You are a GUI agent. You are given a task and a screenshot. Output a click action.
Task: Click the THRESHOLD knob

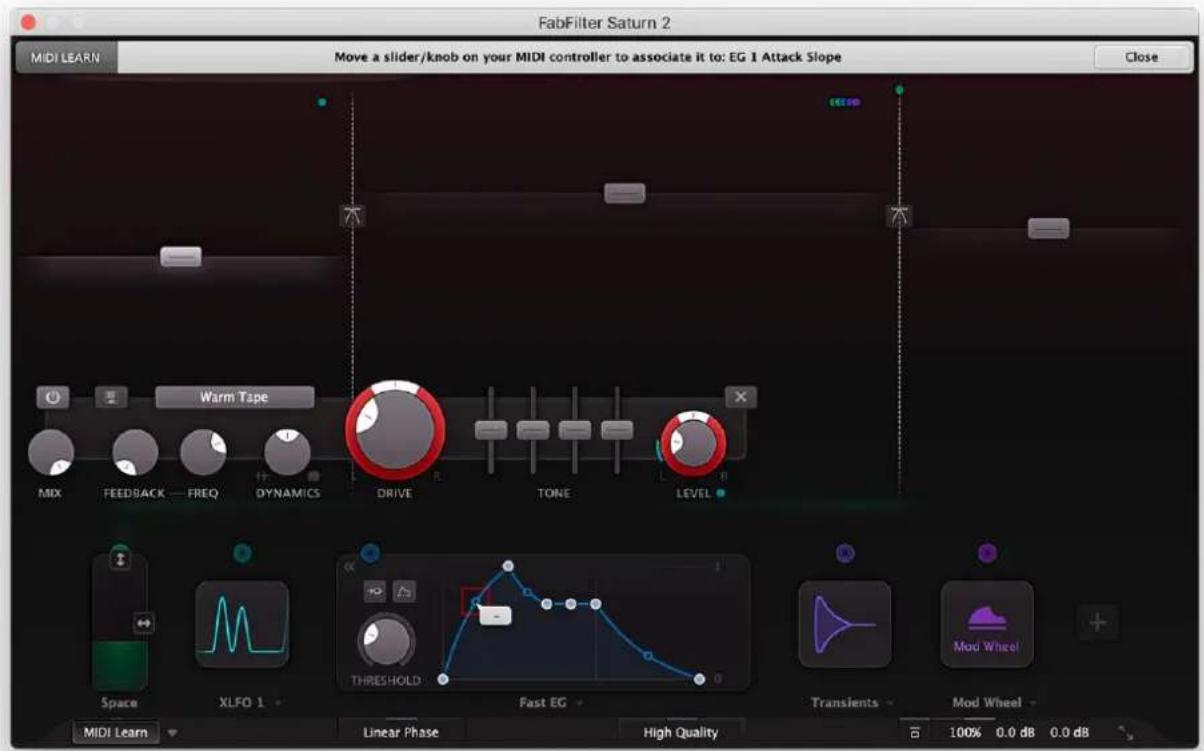386,642
